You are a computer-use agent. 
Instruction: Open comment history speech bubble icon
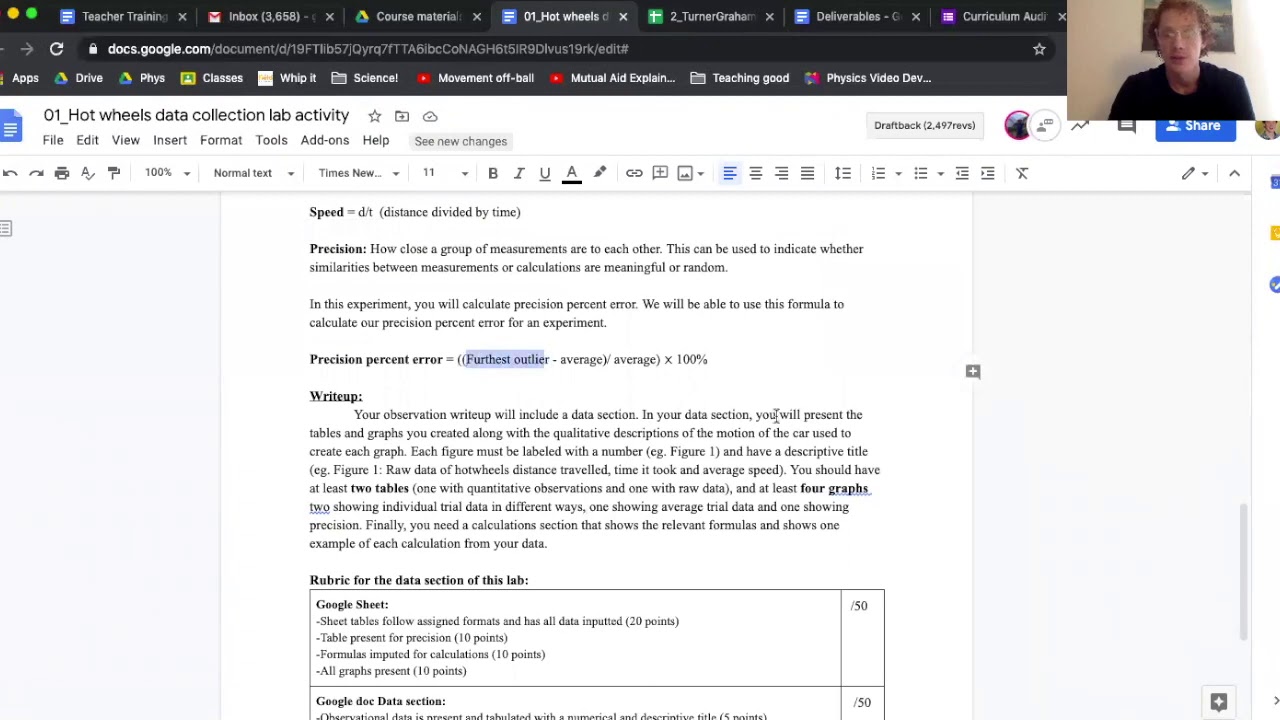tap(1127, 126)
